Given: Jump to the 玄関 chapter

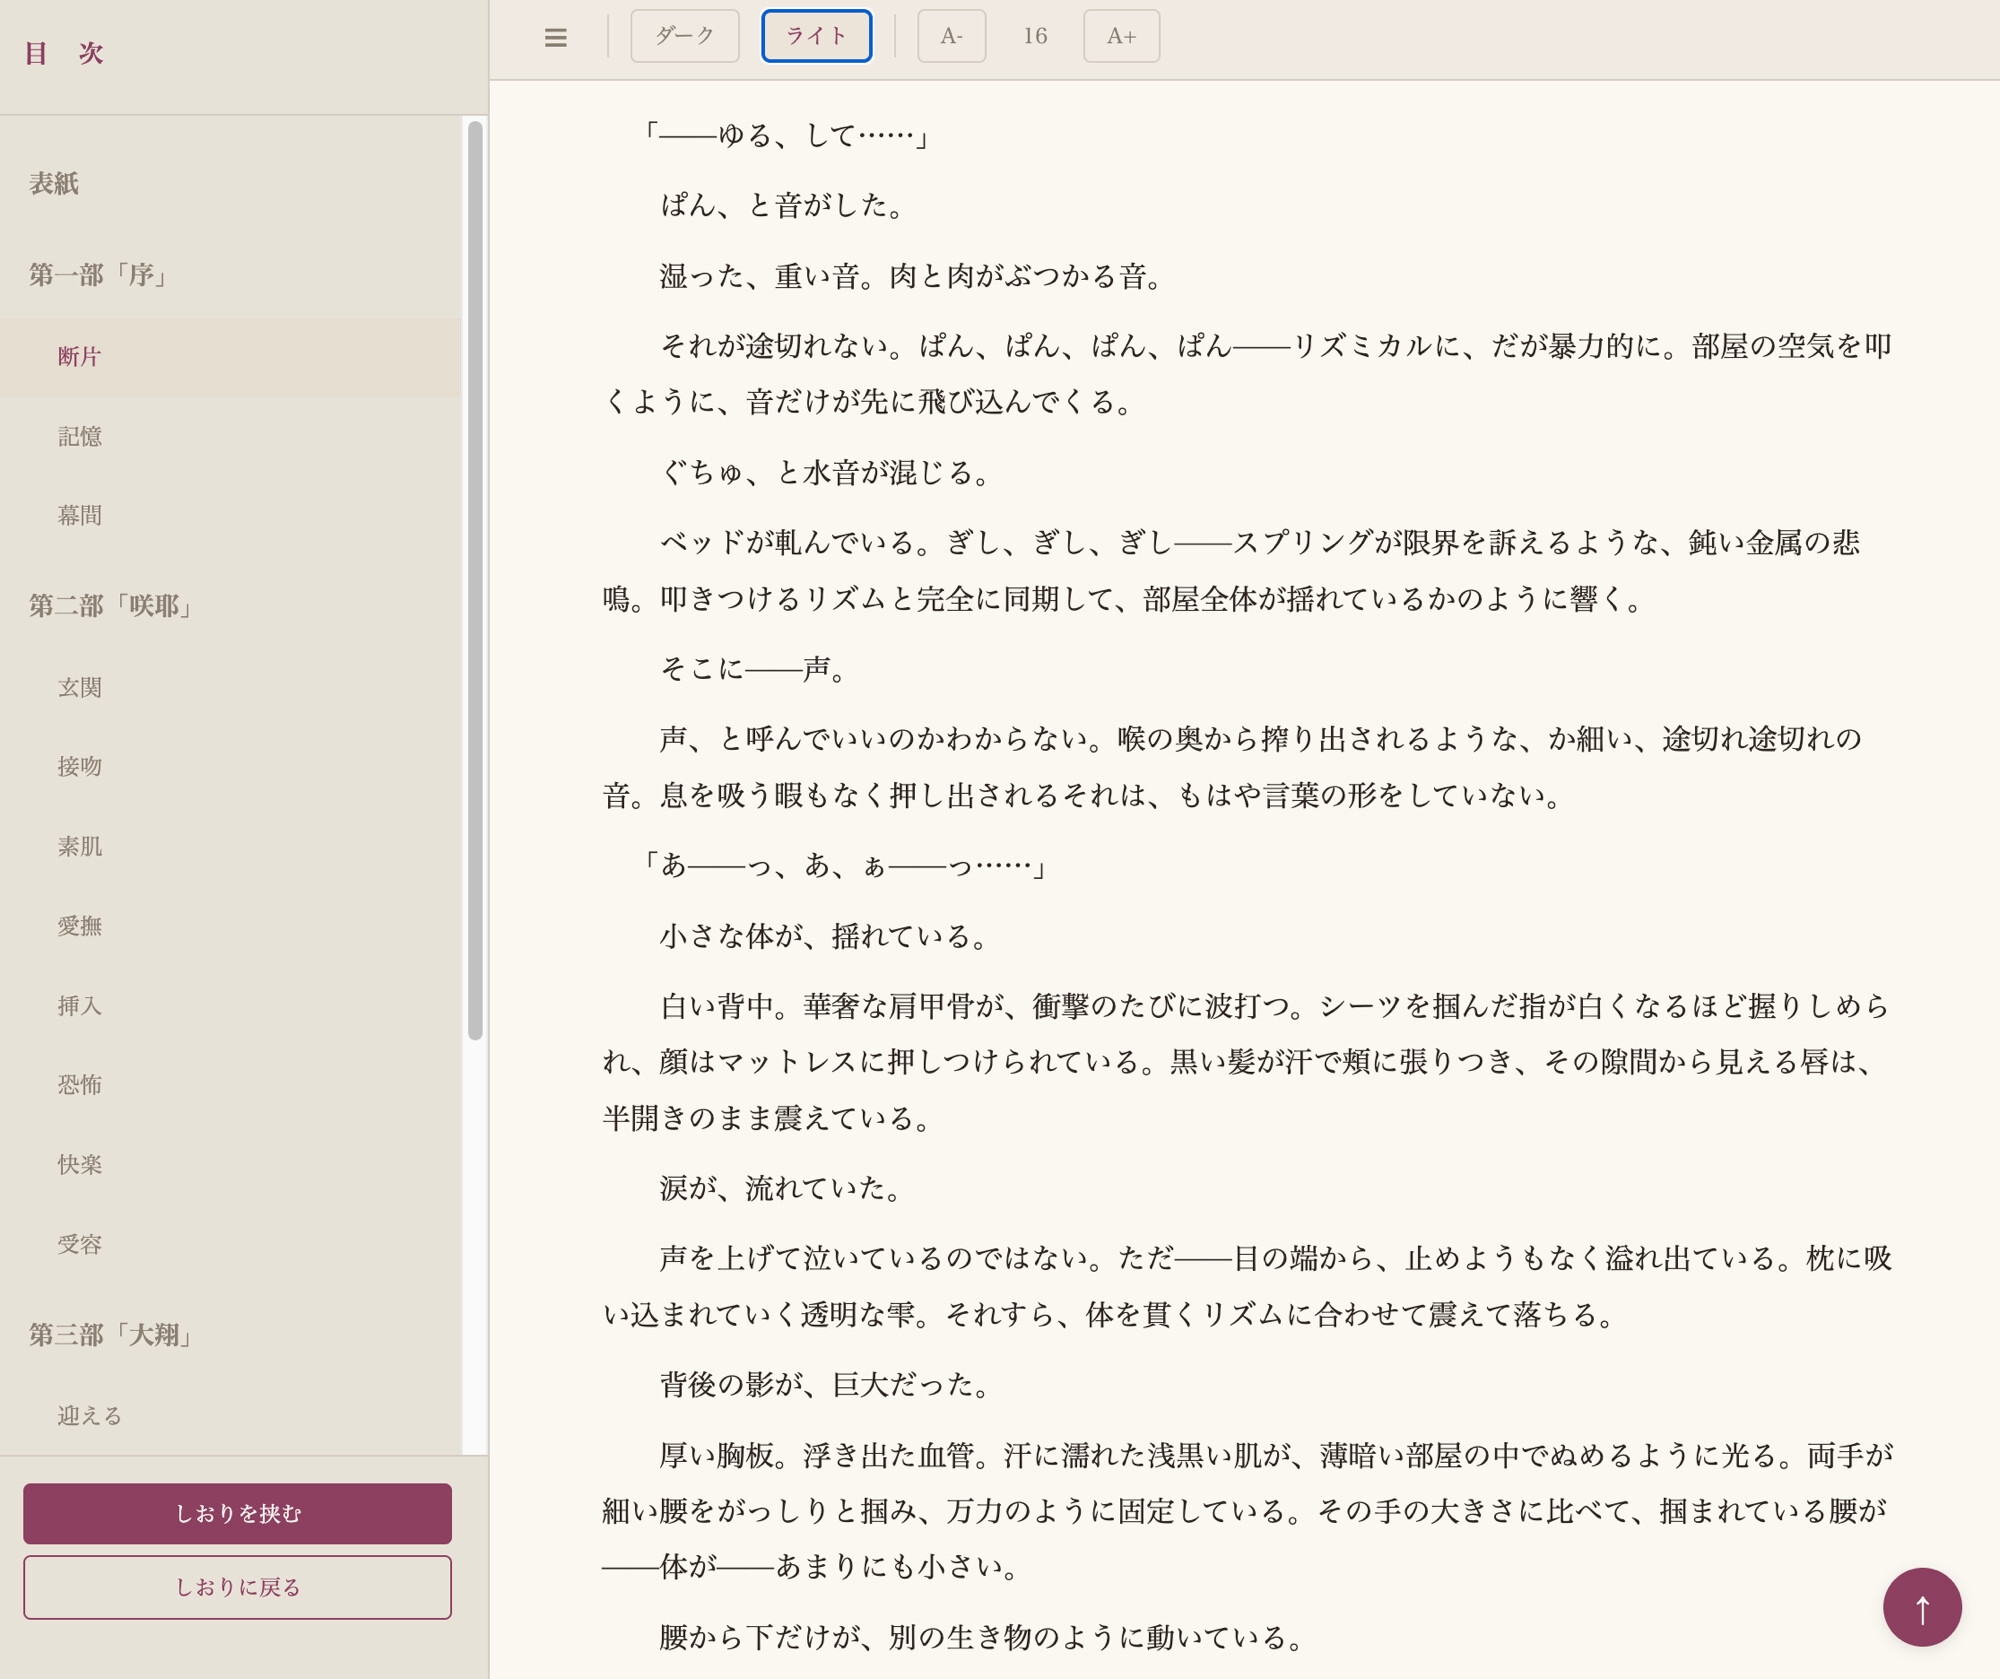Looking at the screenshot, I should [79, 687].
